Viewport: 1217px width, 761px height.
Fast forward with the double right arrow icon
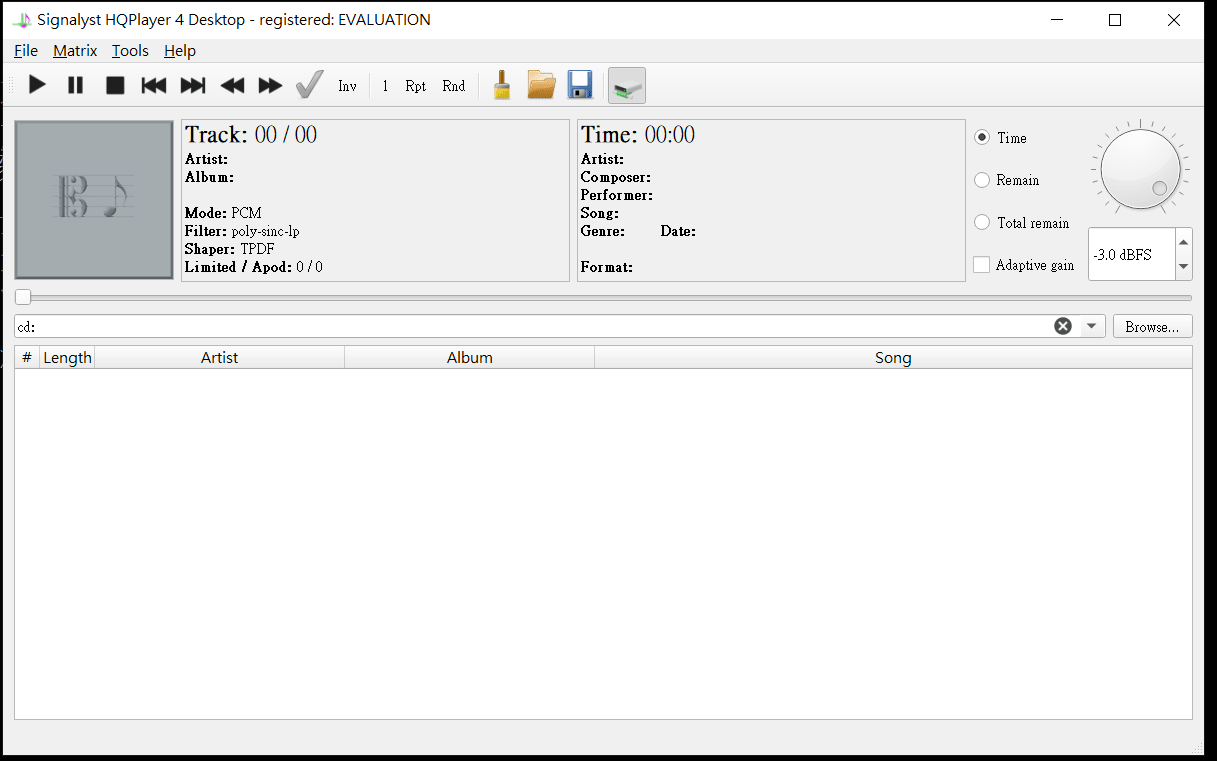click(271, 85)
